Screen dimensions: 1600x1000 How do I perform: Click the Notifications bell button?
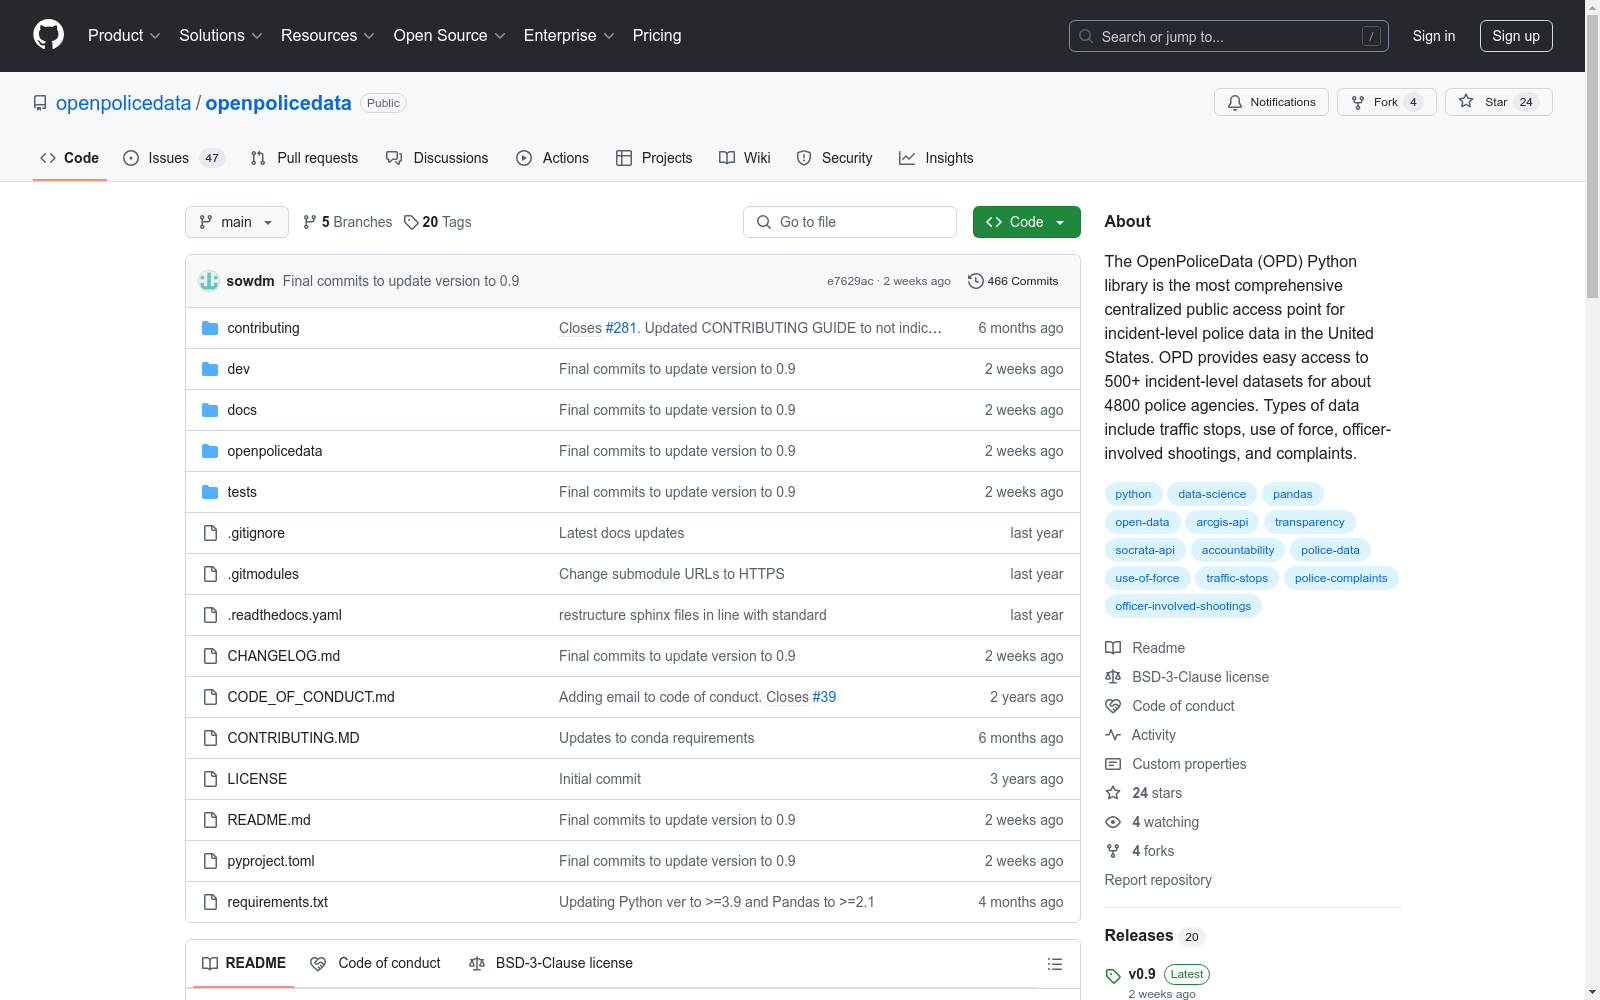click(x=1271, y=102)
